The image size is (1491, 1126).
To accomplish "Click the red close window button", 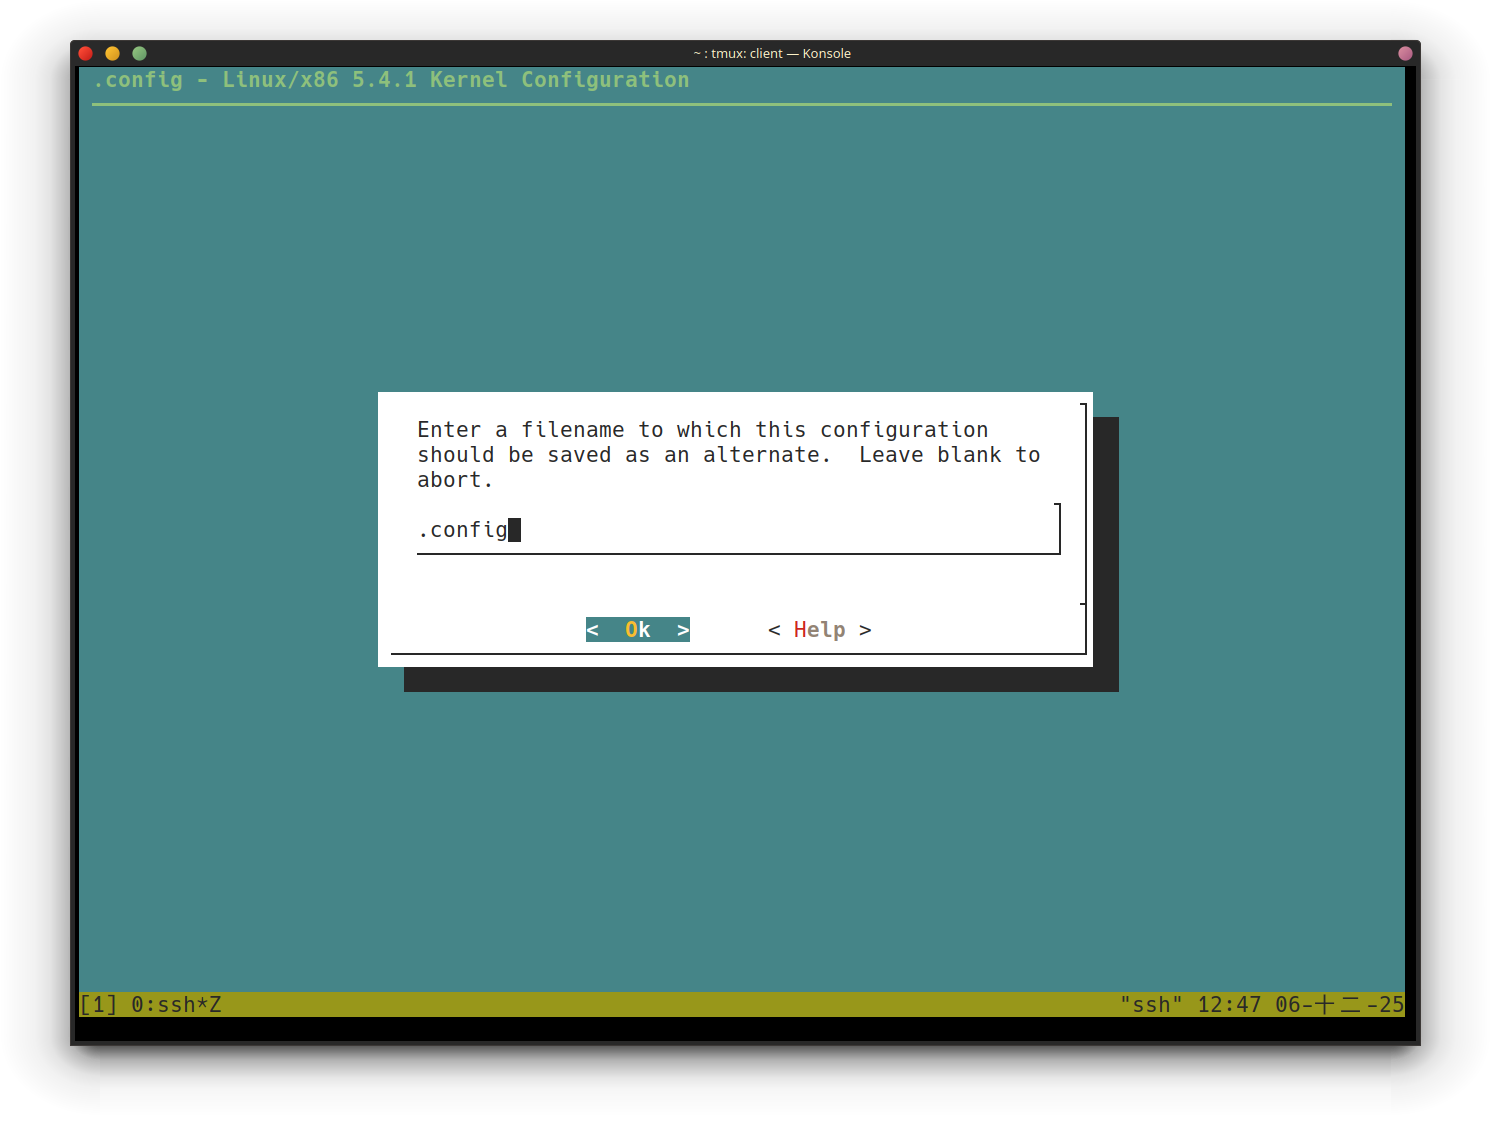I will tap(86, 54).
